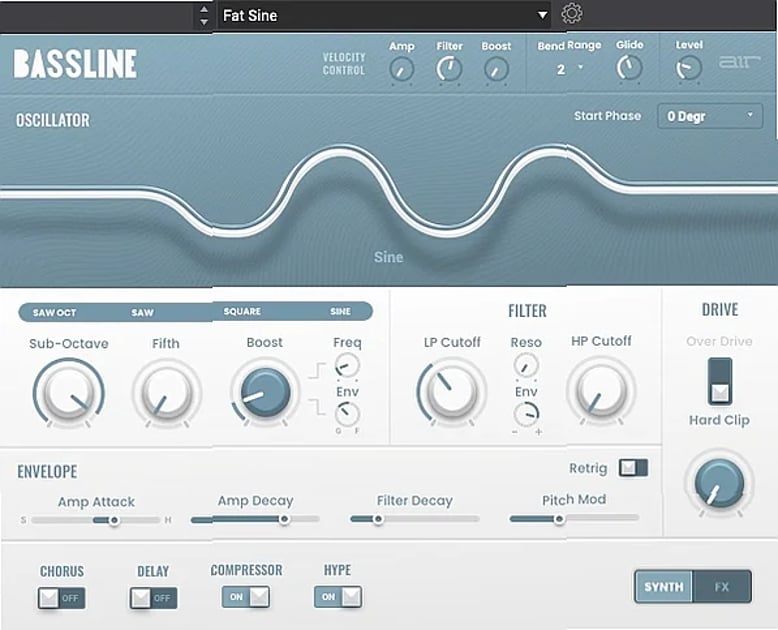Turn on the Chorus effect
The height and width of the screenshot is (630, 778).
pyautogui.click(x=62, y=598)
